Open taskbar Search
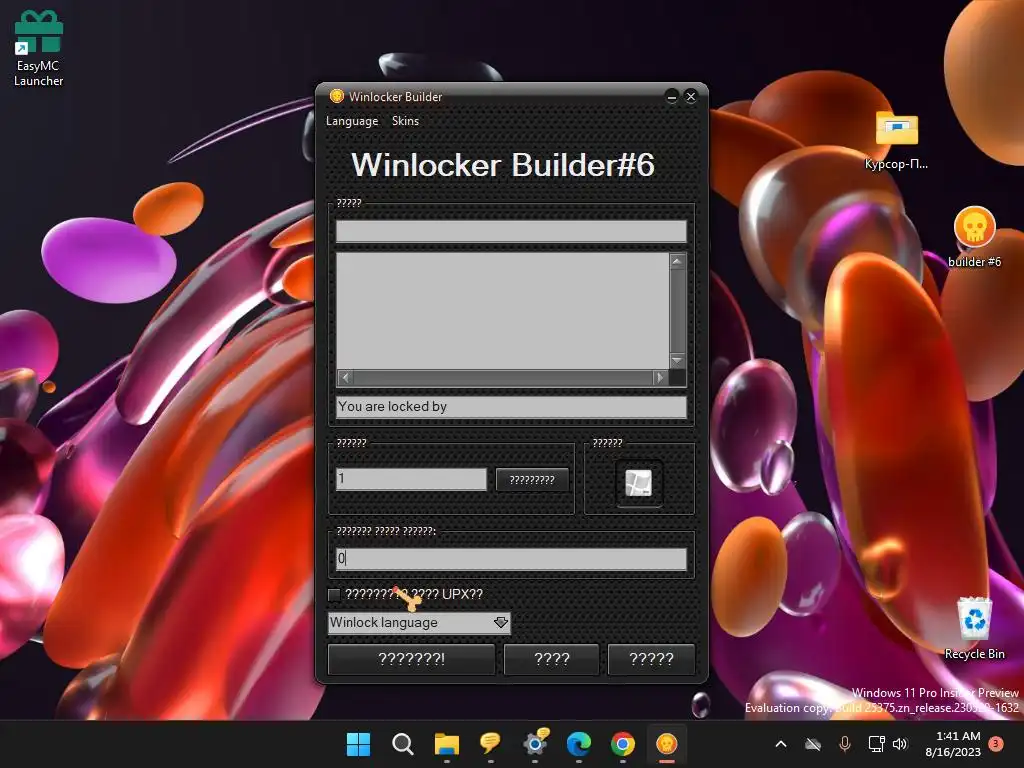 click(402, 744)
